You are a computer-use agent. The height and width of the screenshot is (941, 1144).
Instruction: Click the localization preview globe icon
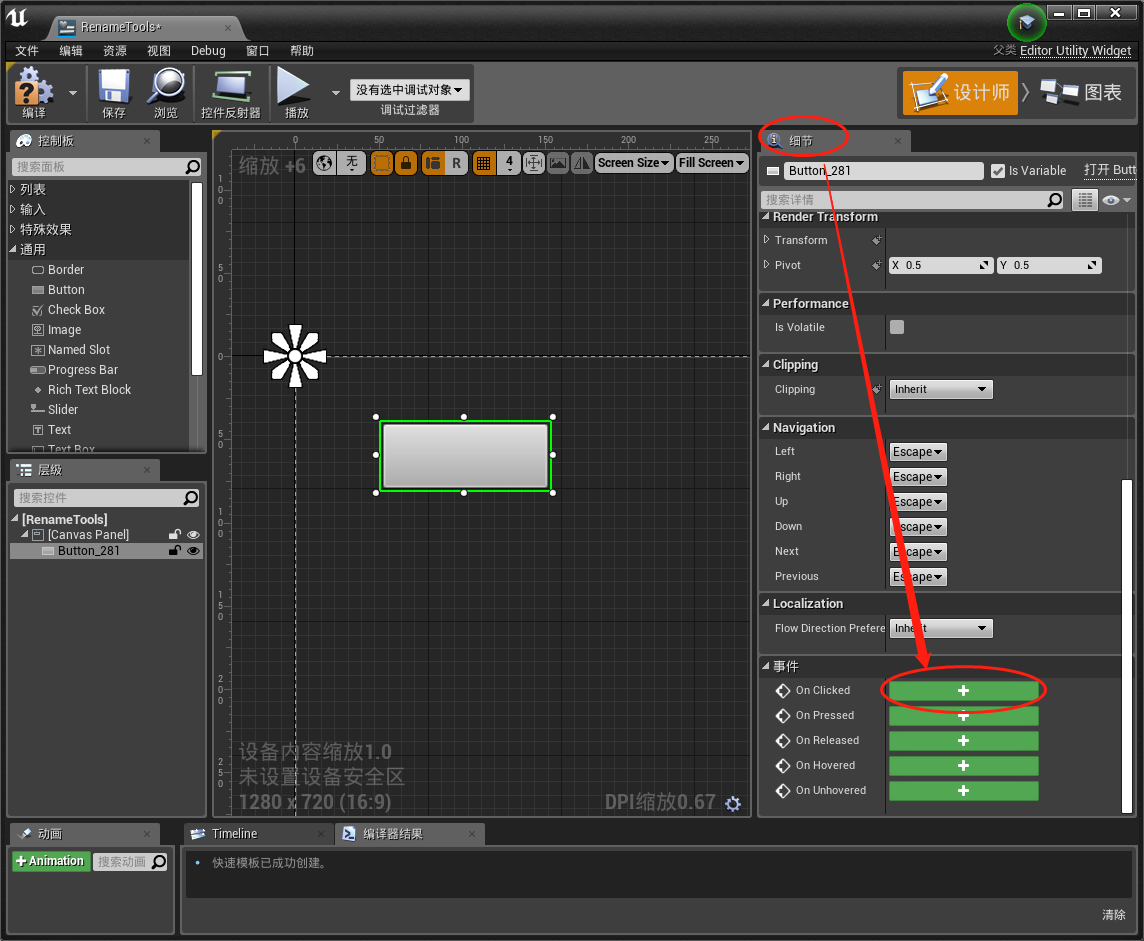coord(325,162)
